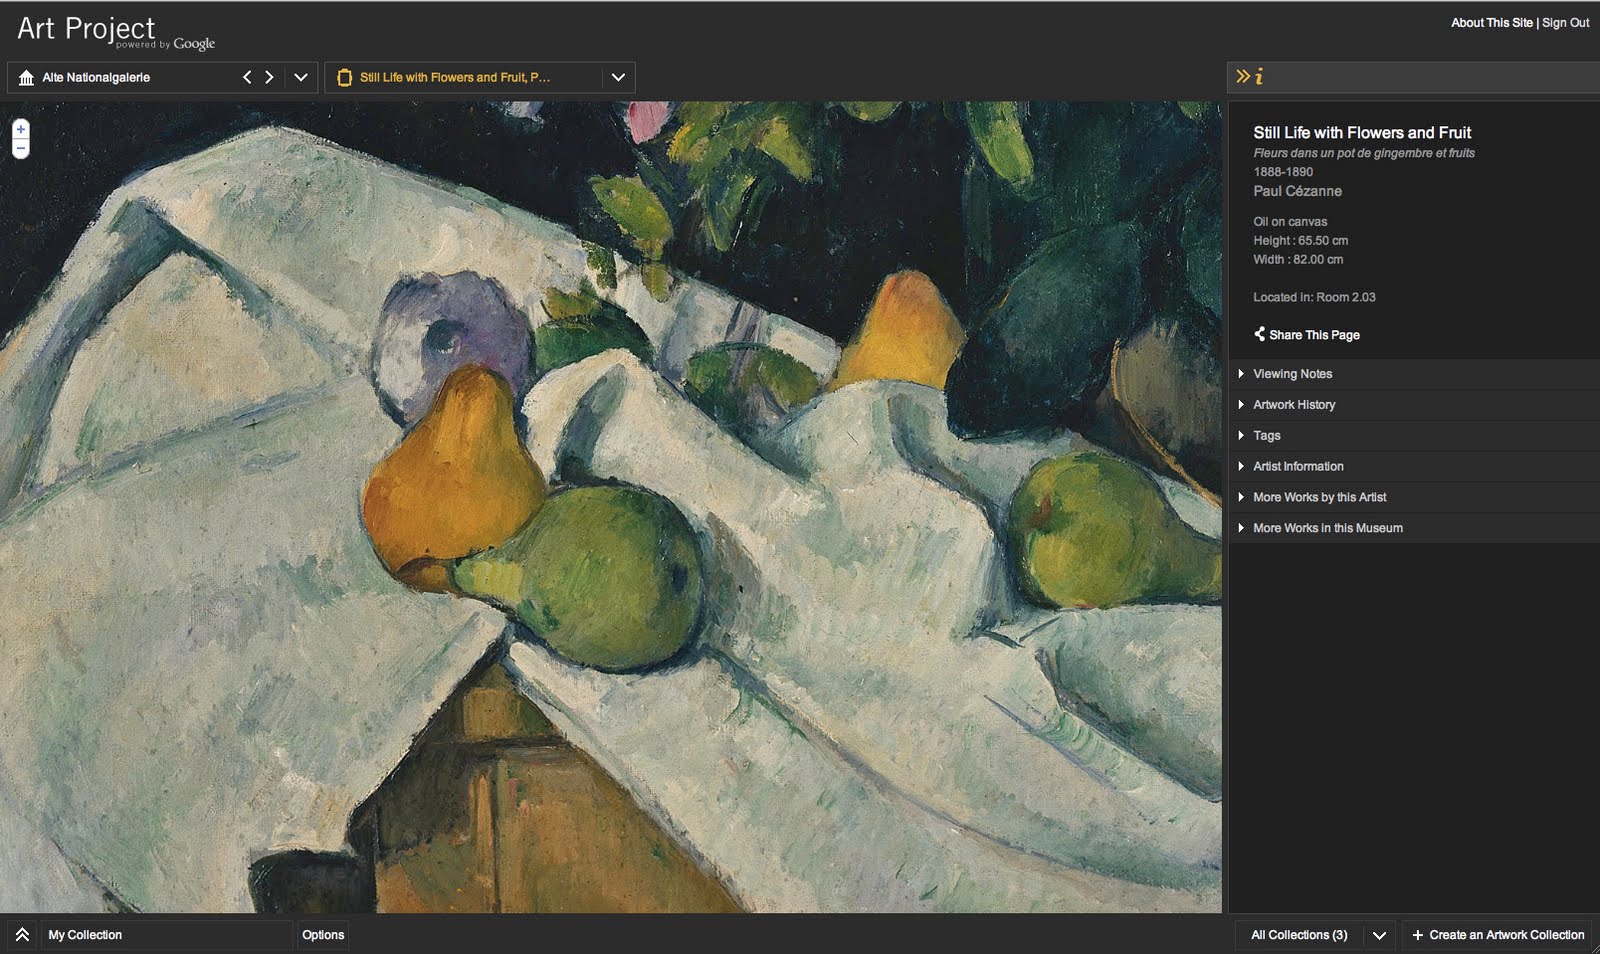1600x954 pixels.
Task: Click the date '1888-1890'
Action: [x=1283, y=172]
